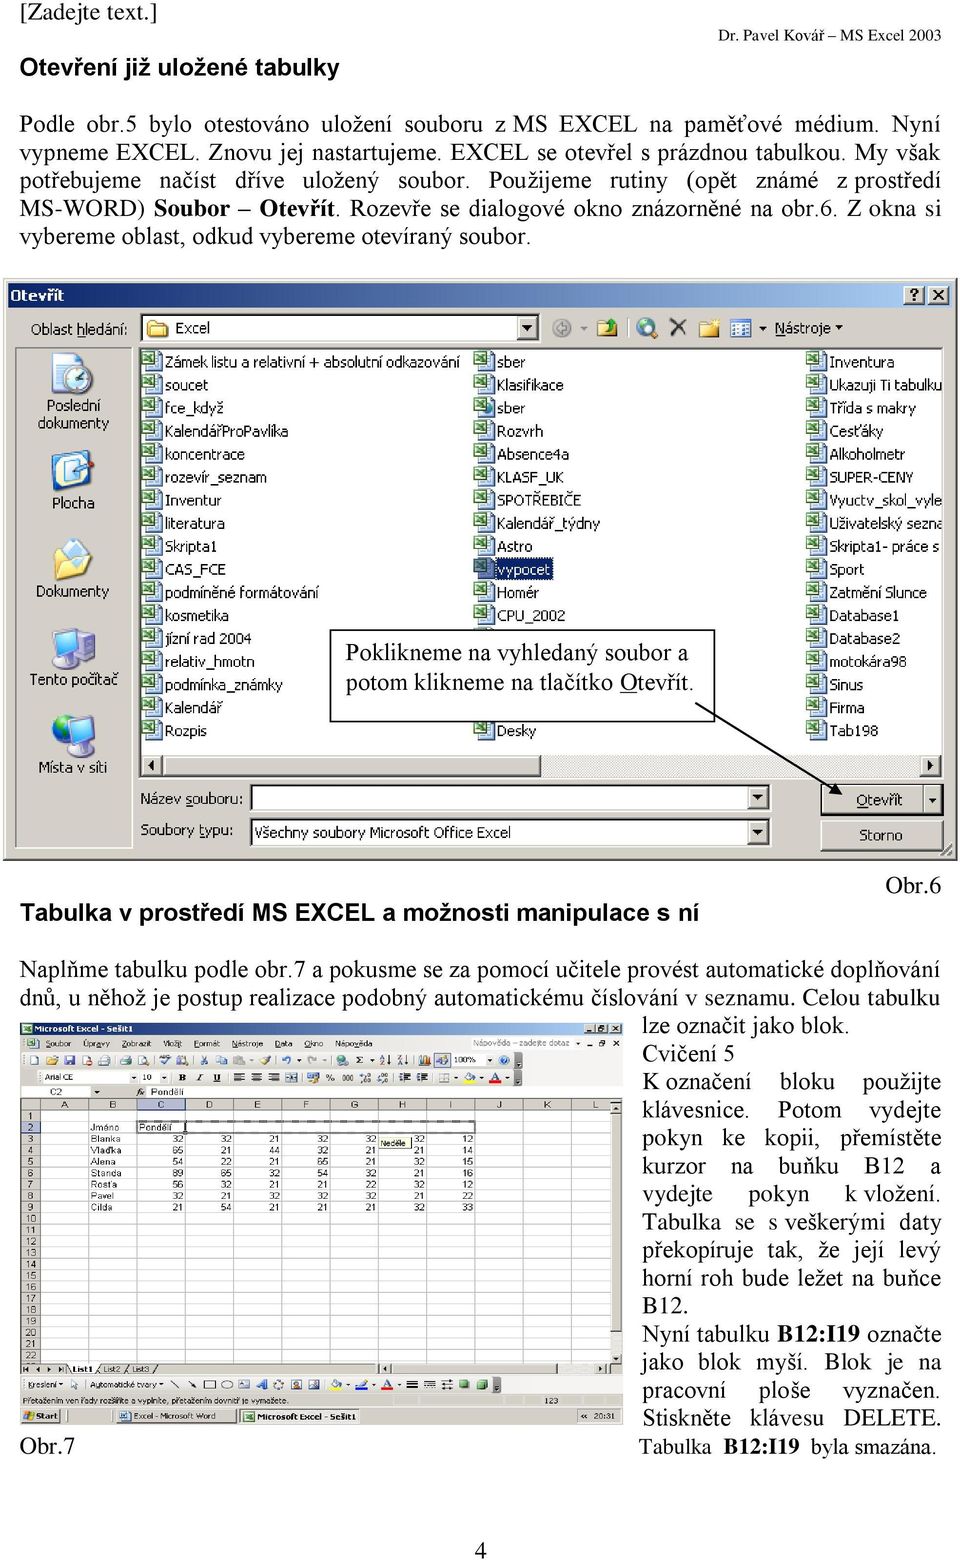Toggle Underline formatting in Excel toolbar

[x=216, y=1077]
